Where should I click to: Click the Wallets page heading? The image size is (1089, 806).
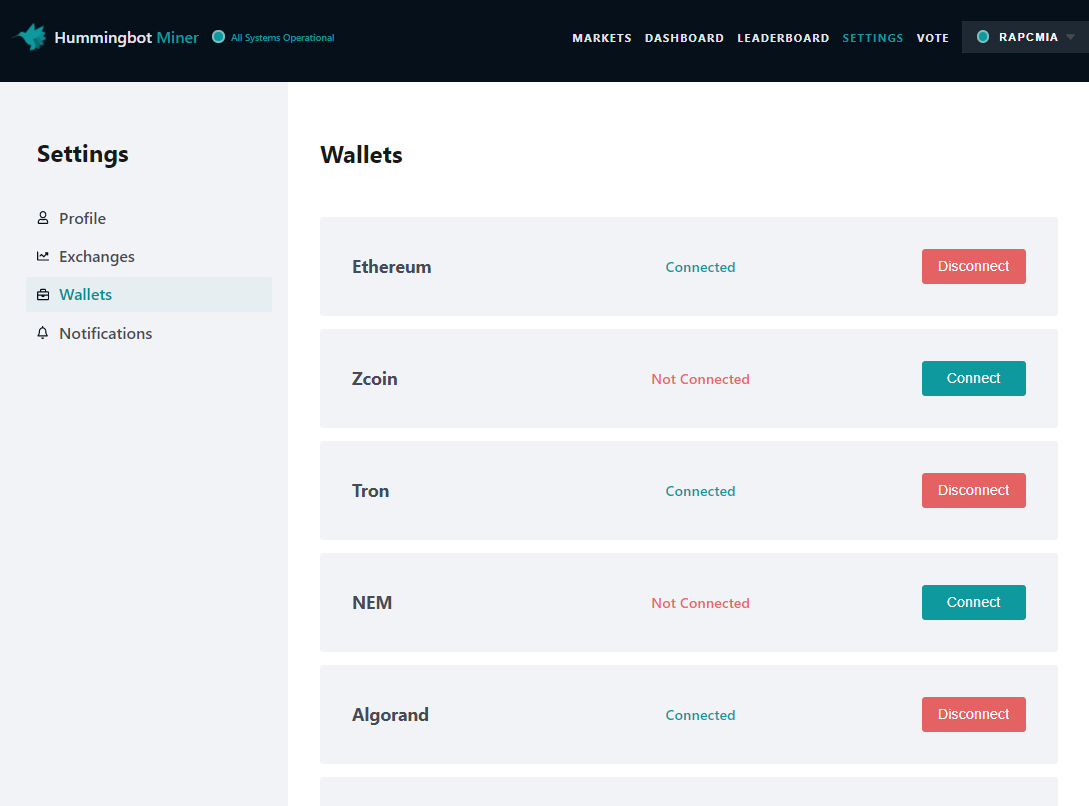361,155
